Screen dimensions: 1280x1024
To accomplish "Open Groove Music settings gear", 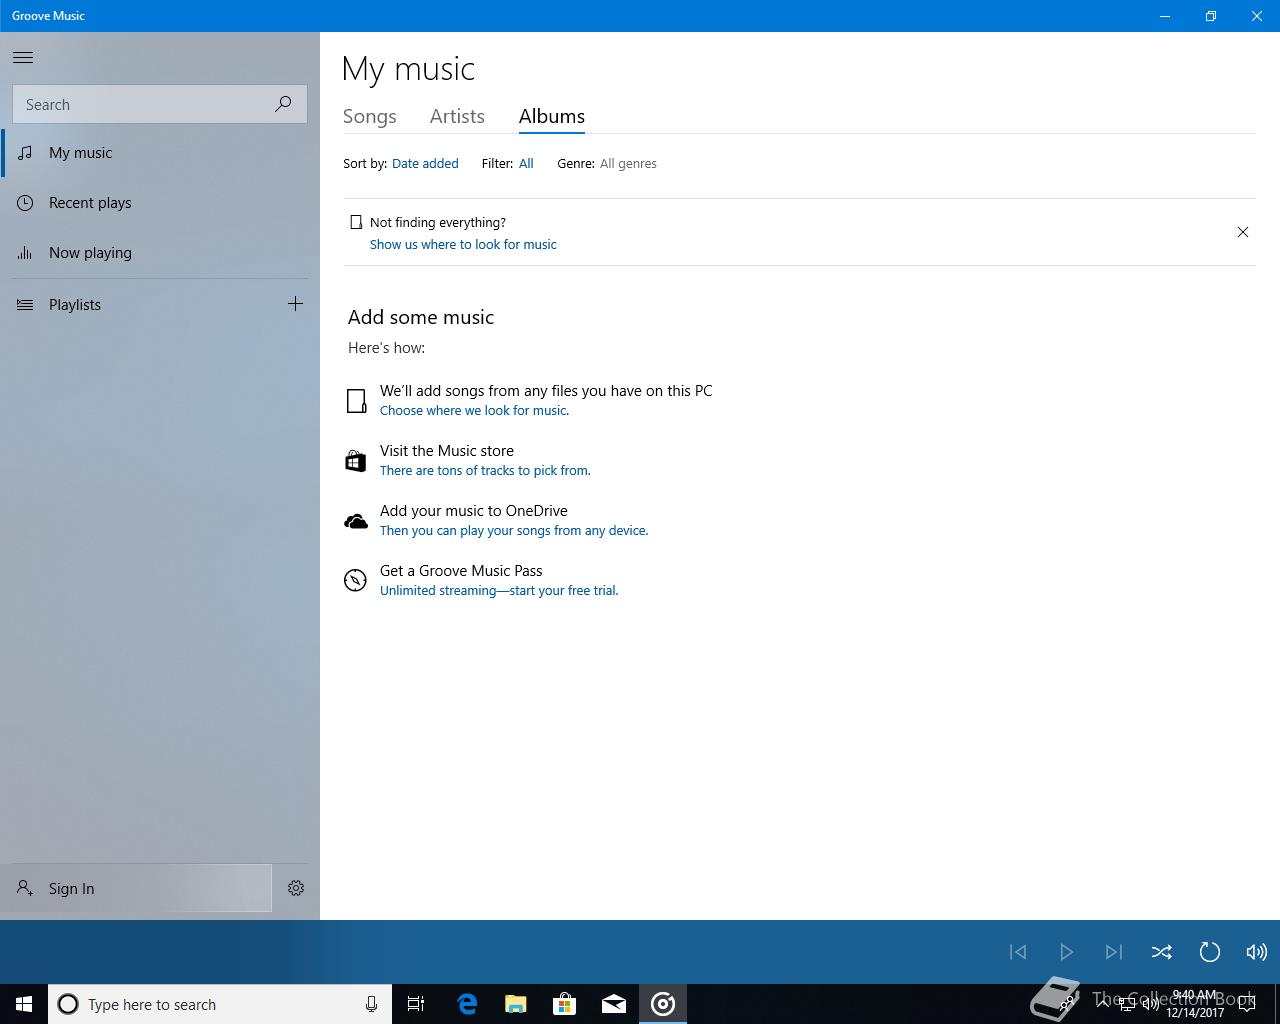I will [x=296, y=888].
